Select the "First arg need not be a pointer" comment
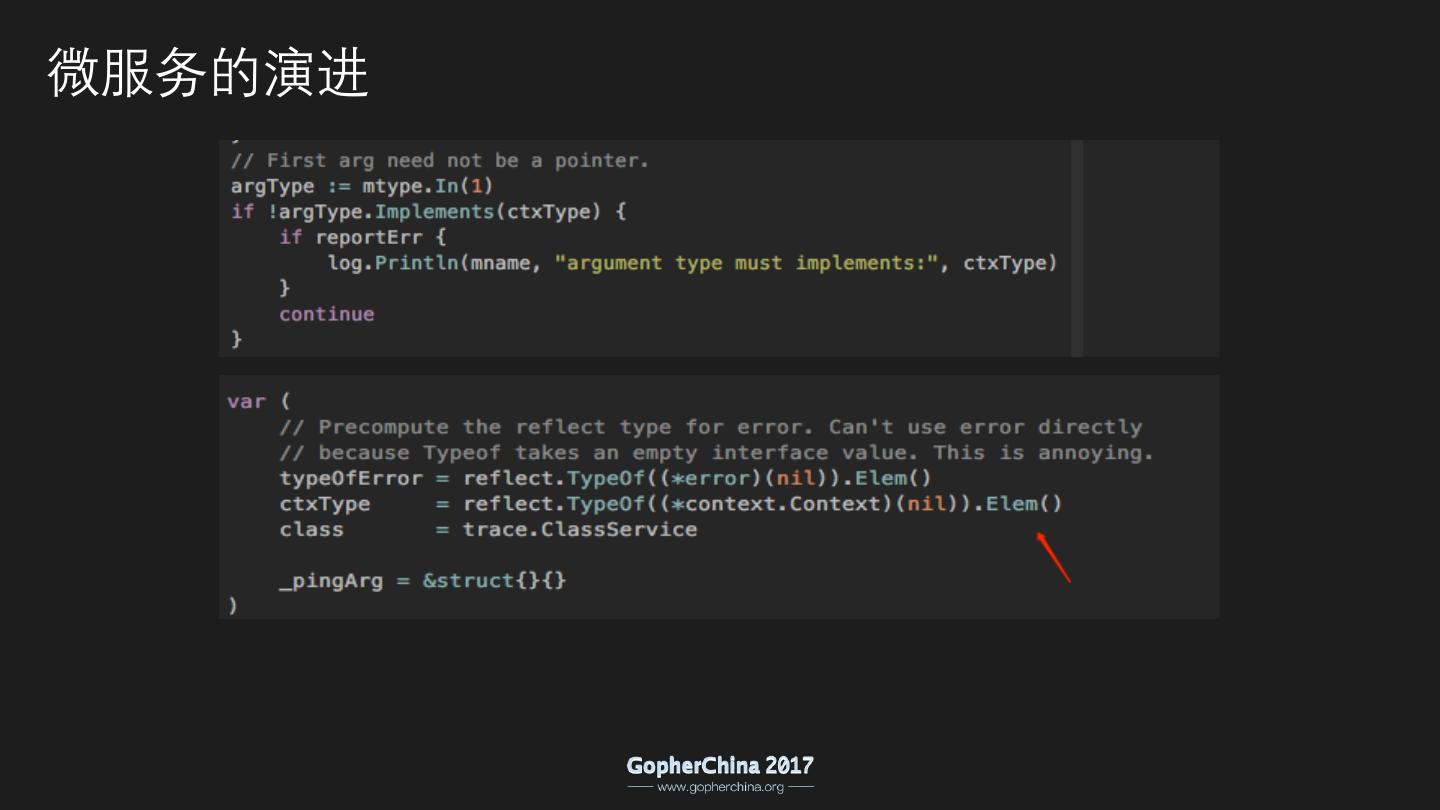Viewport: 1440px width, 810px height. point(440,160)
